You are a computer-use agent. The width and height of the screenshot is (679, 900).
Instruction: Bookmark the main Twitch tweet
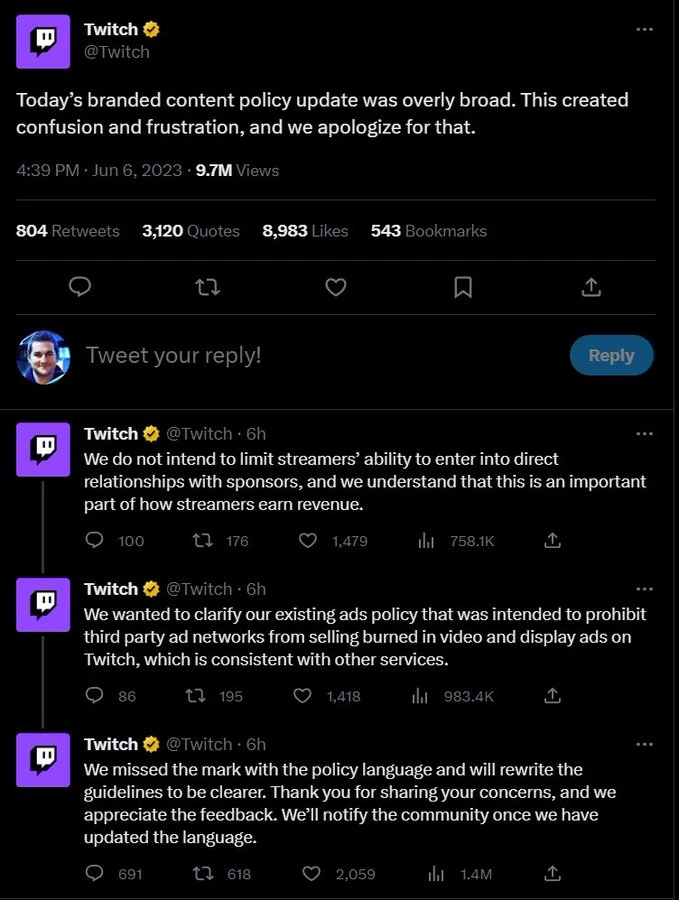pyautogui.click(x=463, y=287)
